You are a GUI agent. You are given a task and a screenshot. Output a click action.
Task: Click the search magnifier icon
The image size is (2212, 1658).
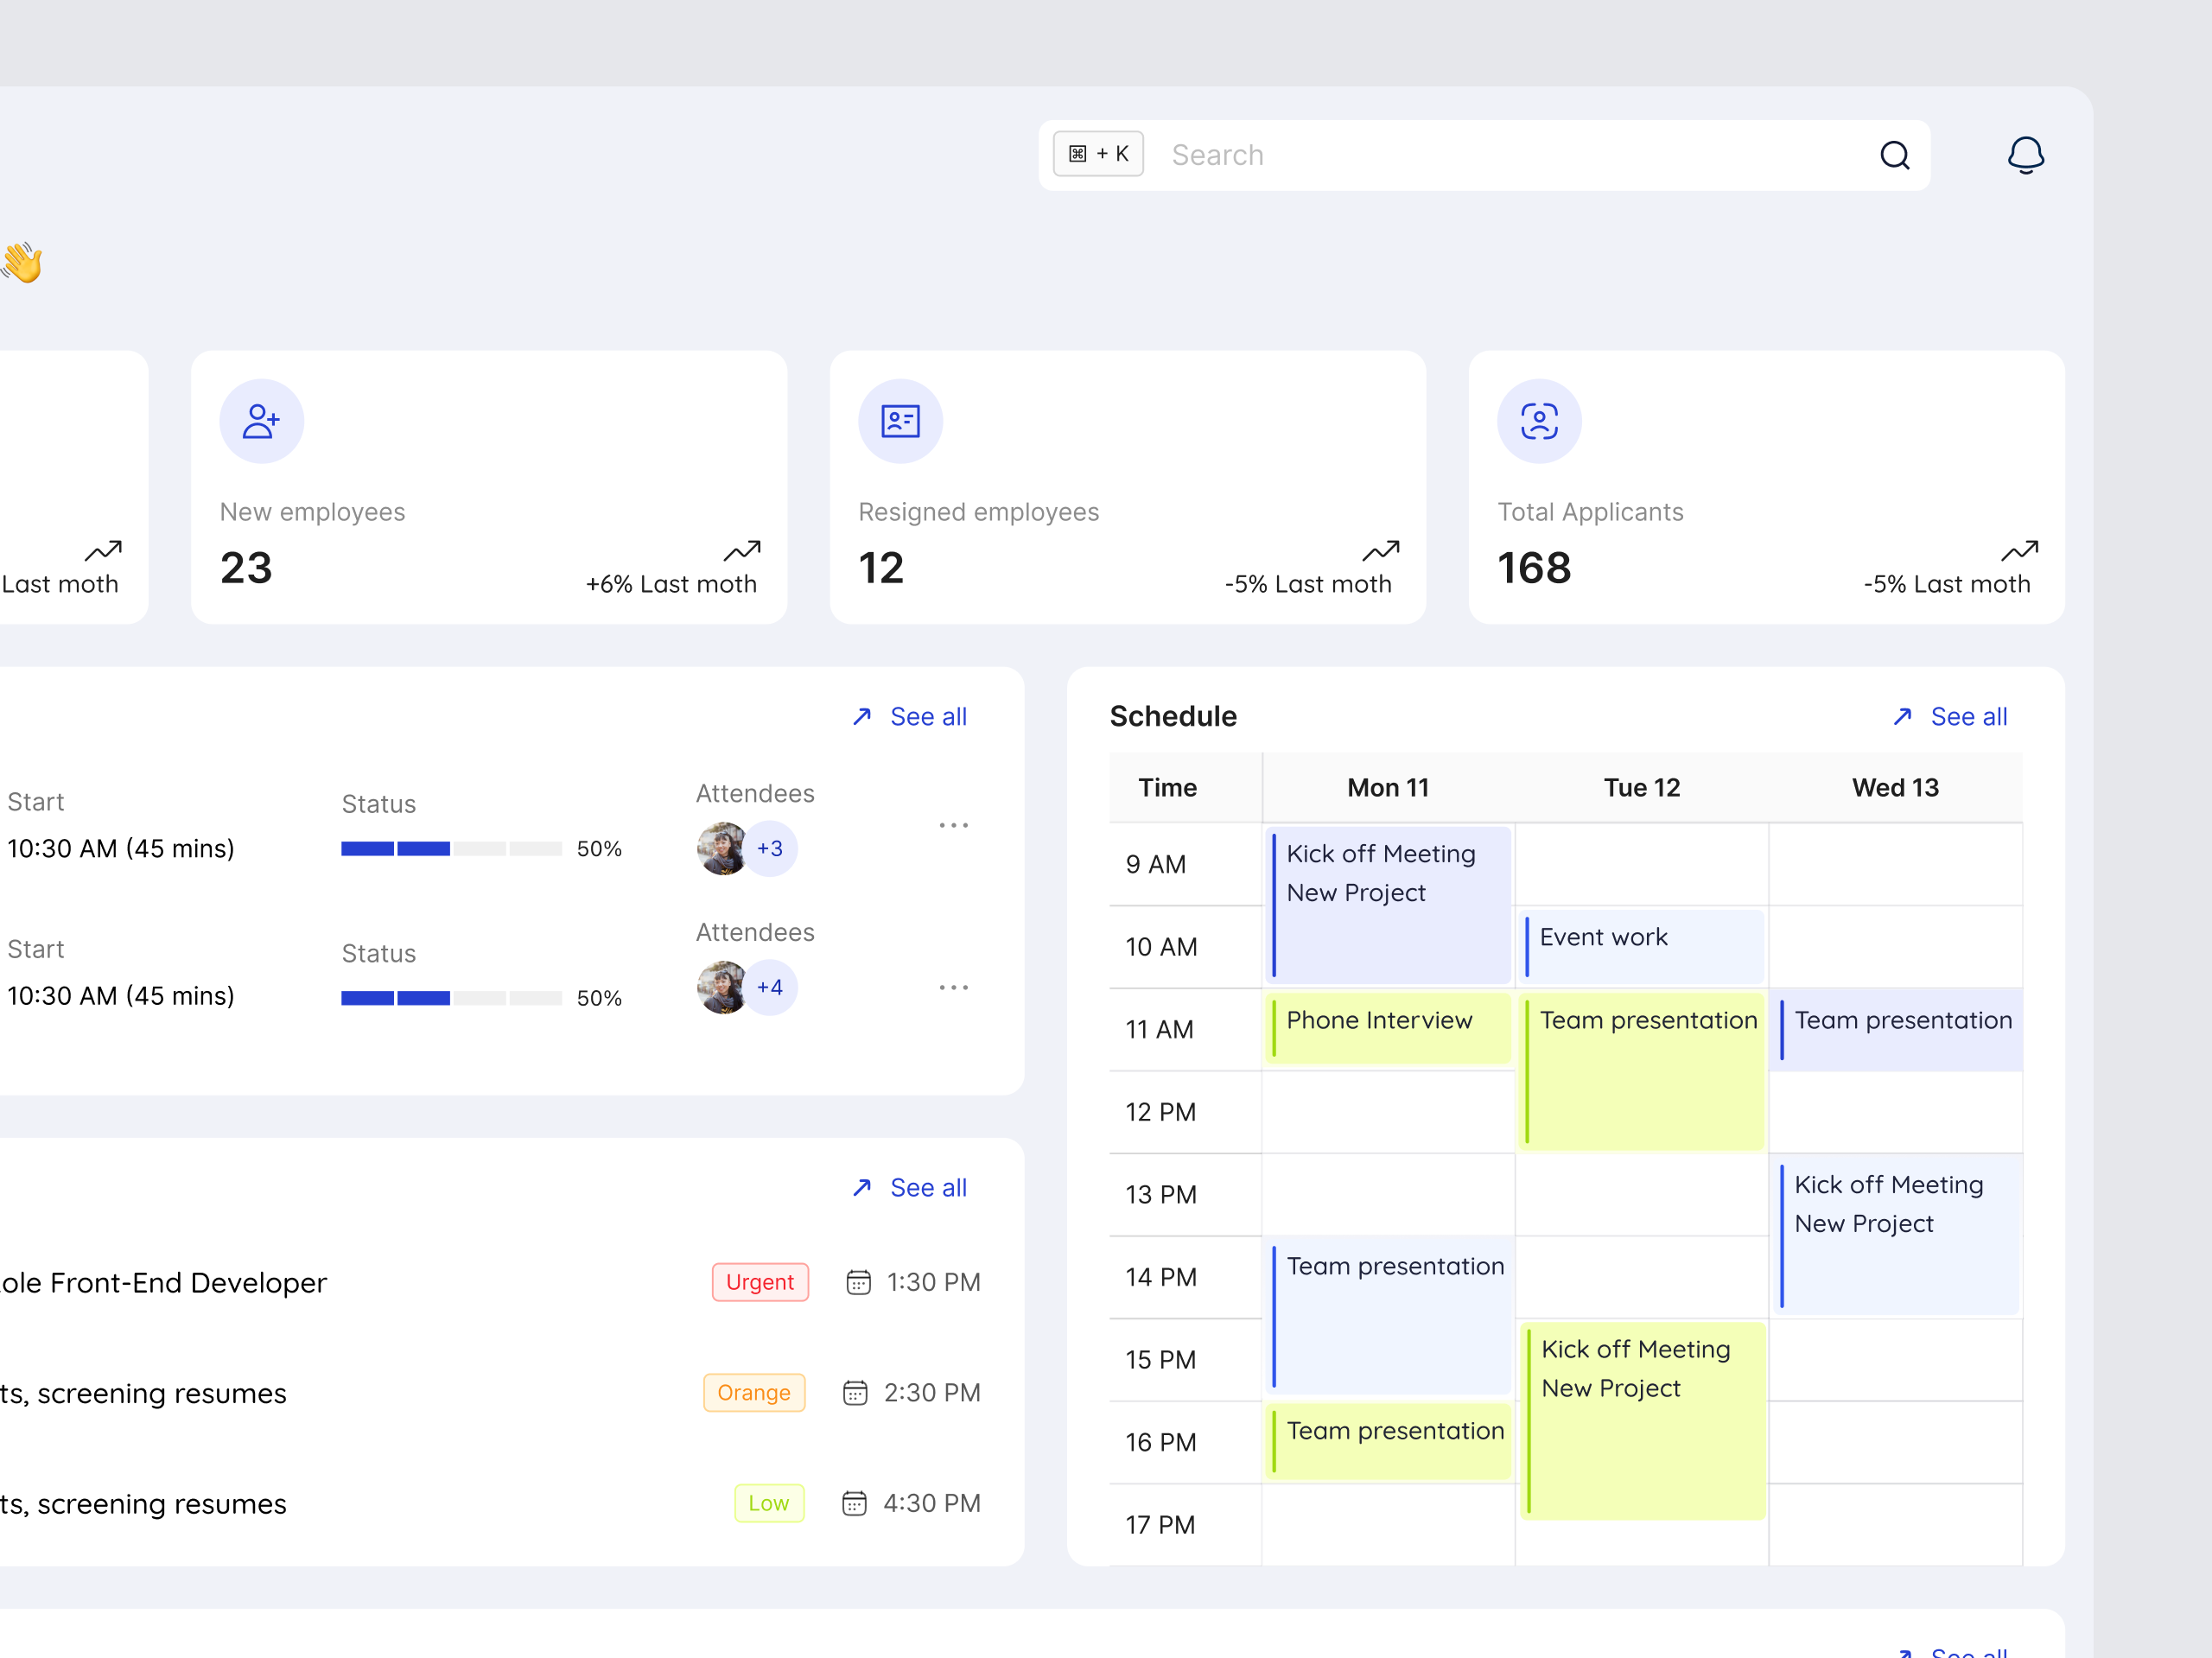(1895, 155)
